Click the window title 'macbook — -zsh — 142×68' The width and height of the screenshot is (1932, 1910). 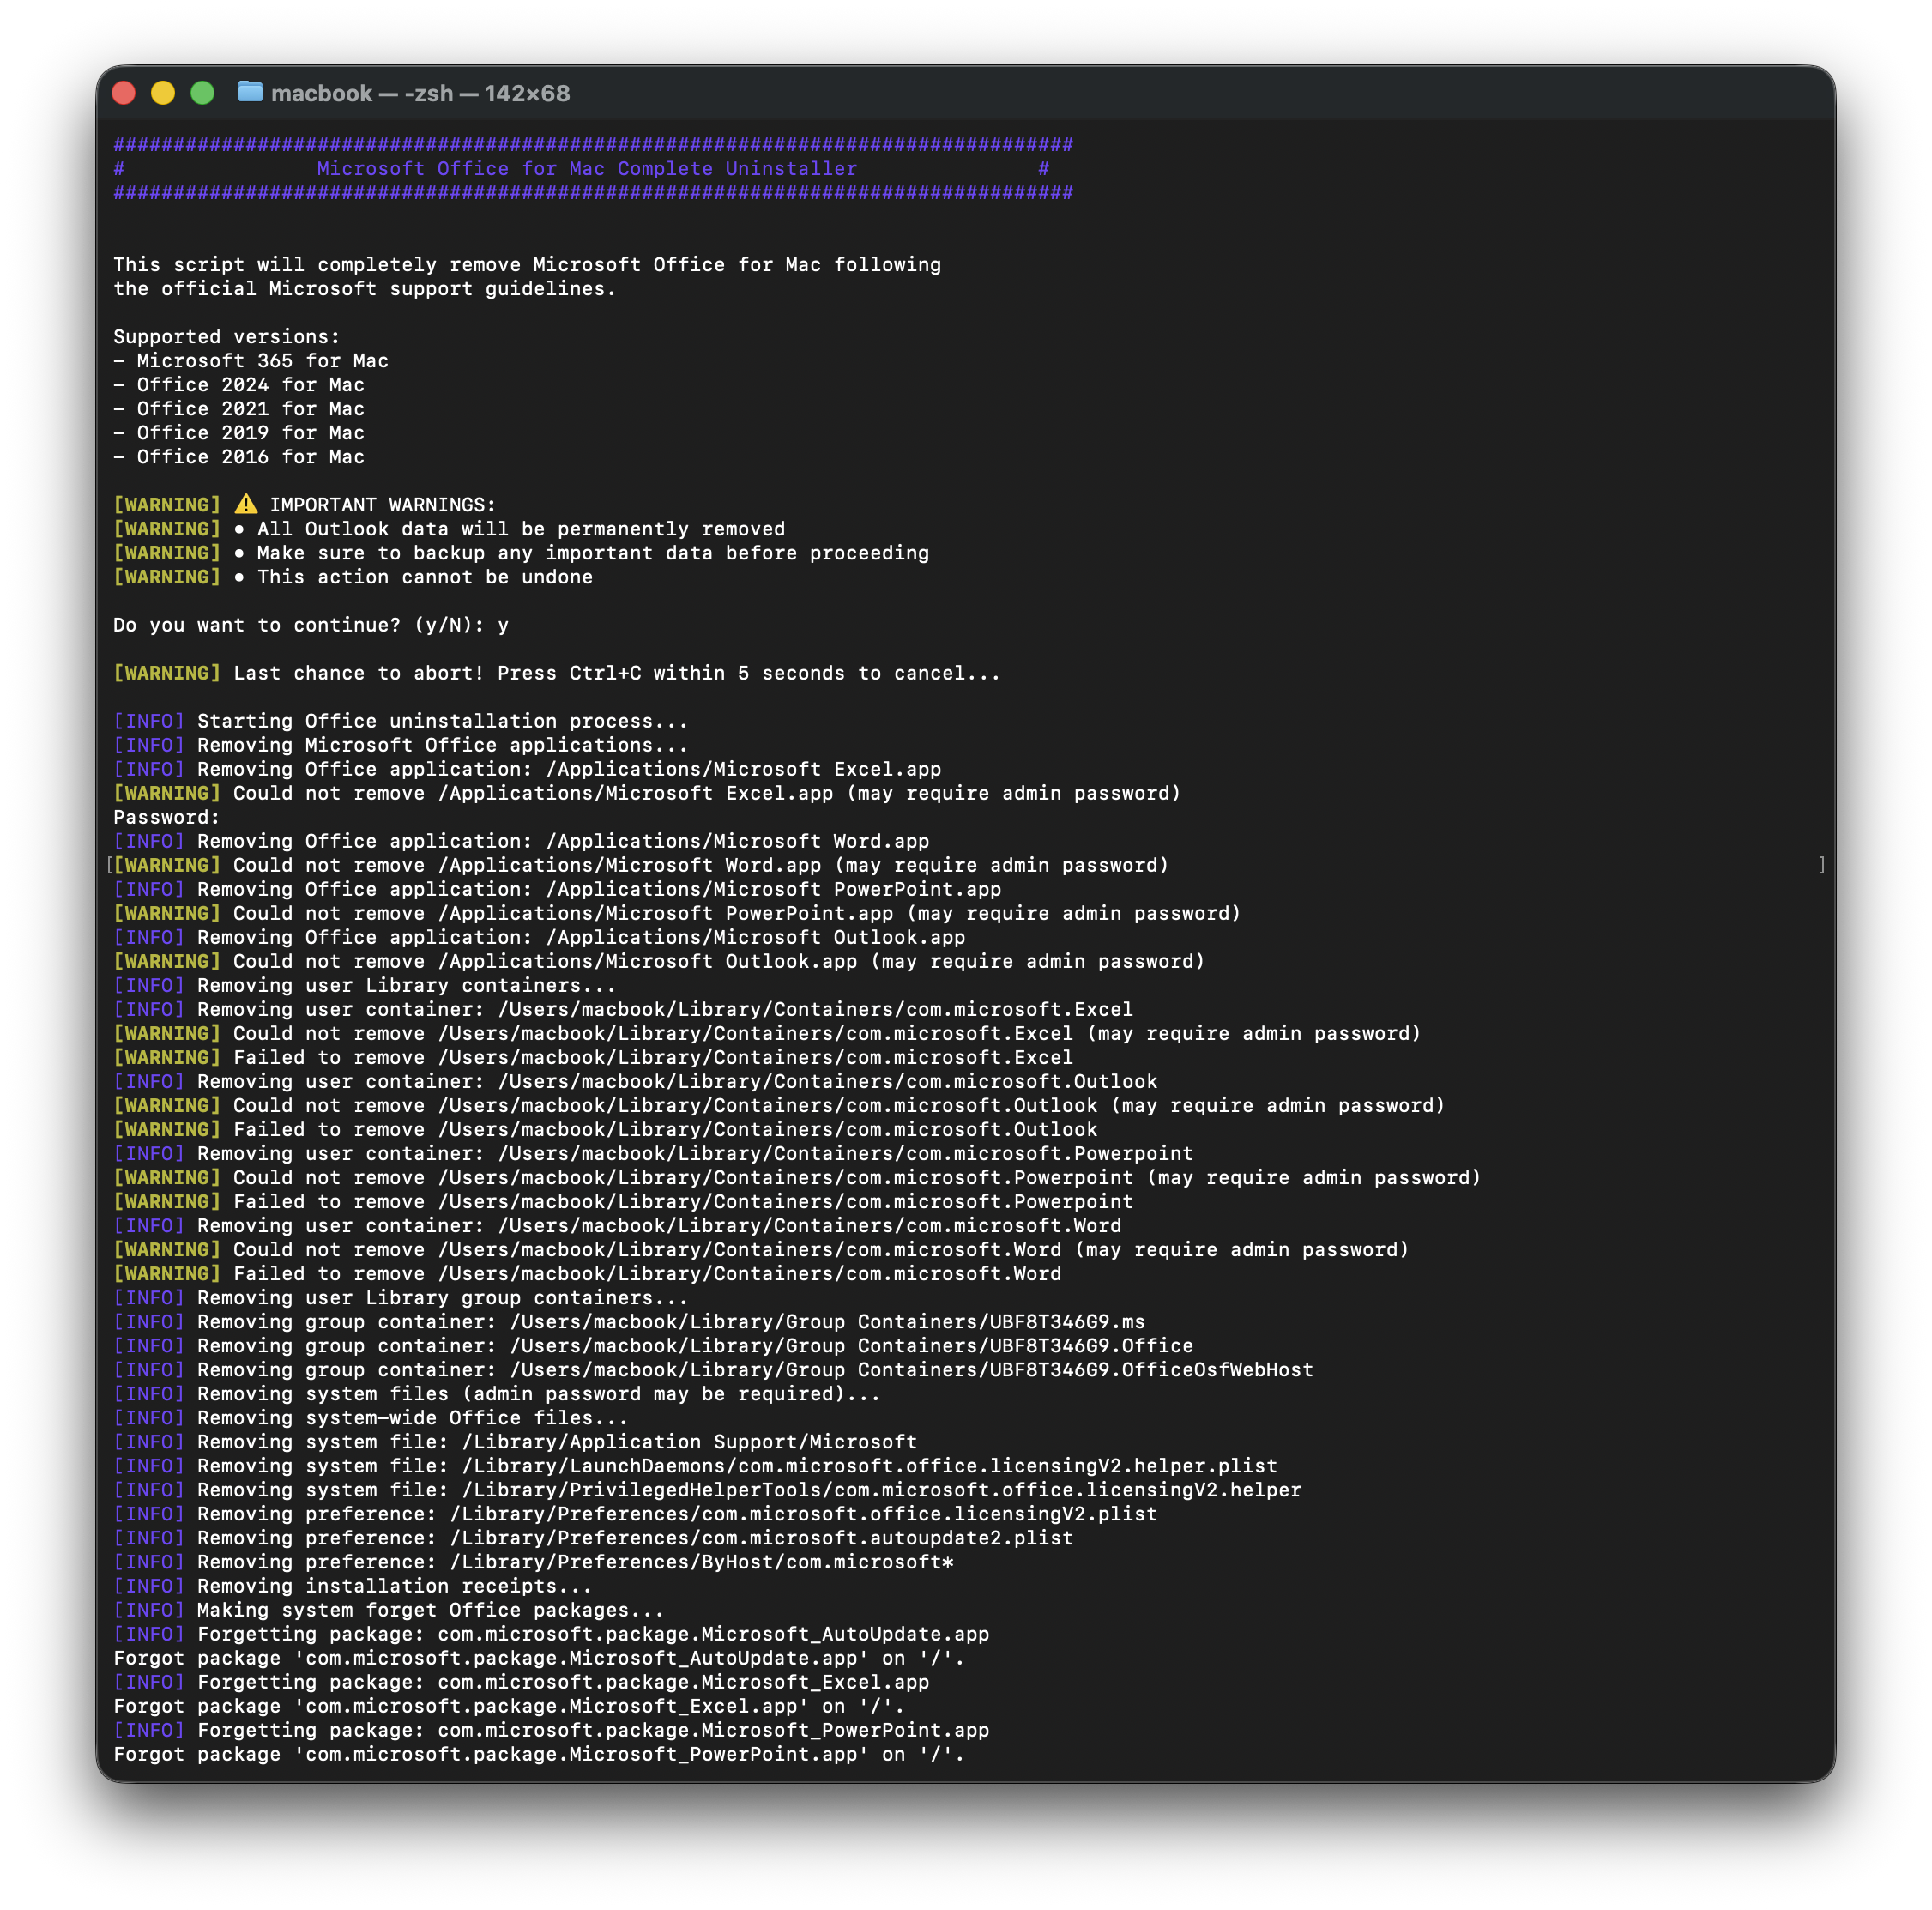[420, 93]
